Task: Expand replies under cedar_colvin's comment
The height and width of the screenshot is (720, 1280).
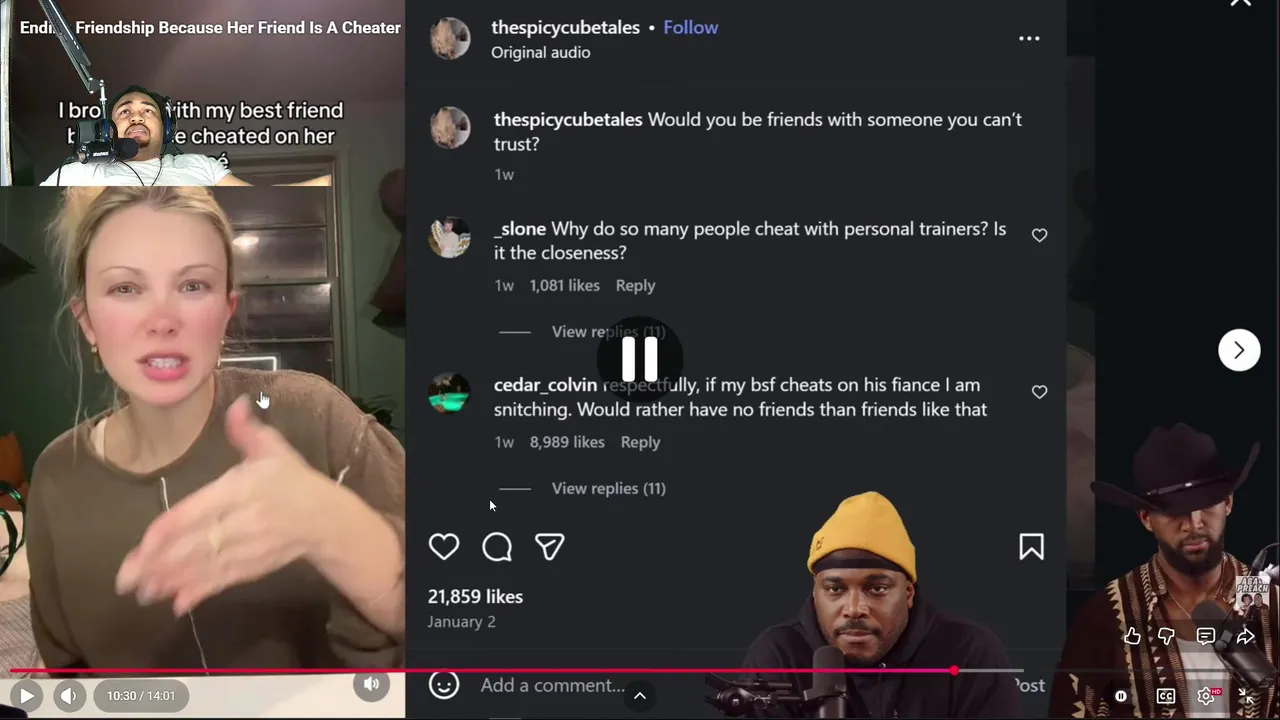Action: tap(608, 488)
